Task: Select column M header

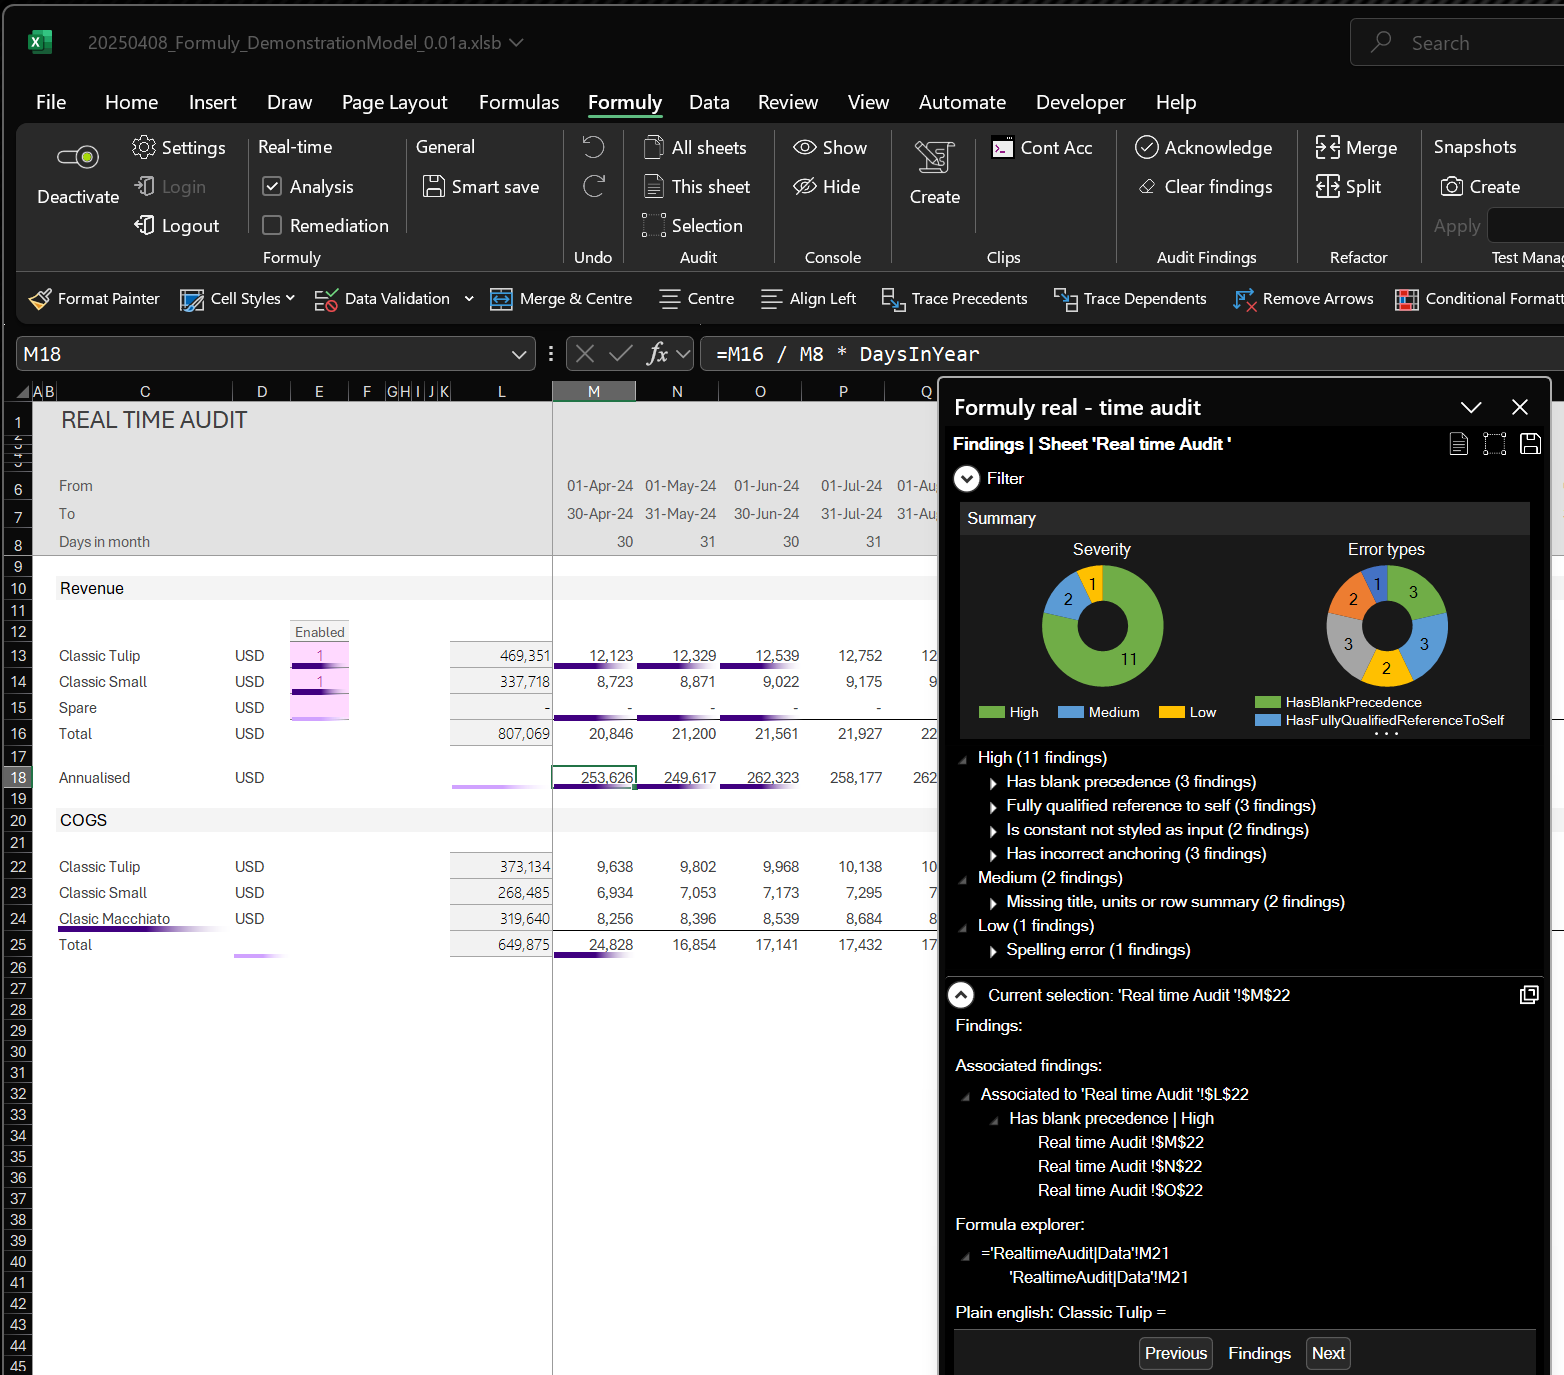Action: click(x=594, y=391)
